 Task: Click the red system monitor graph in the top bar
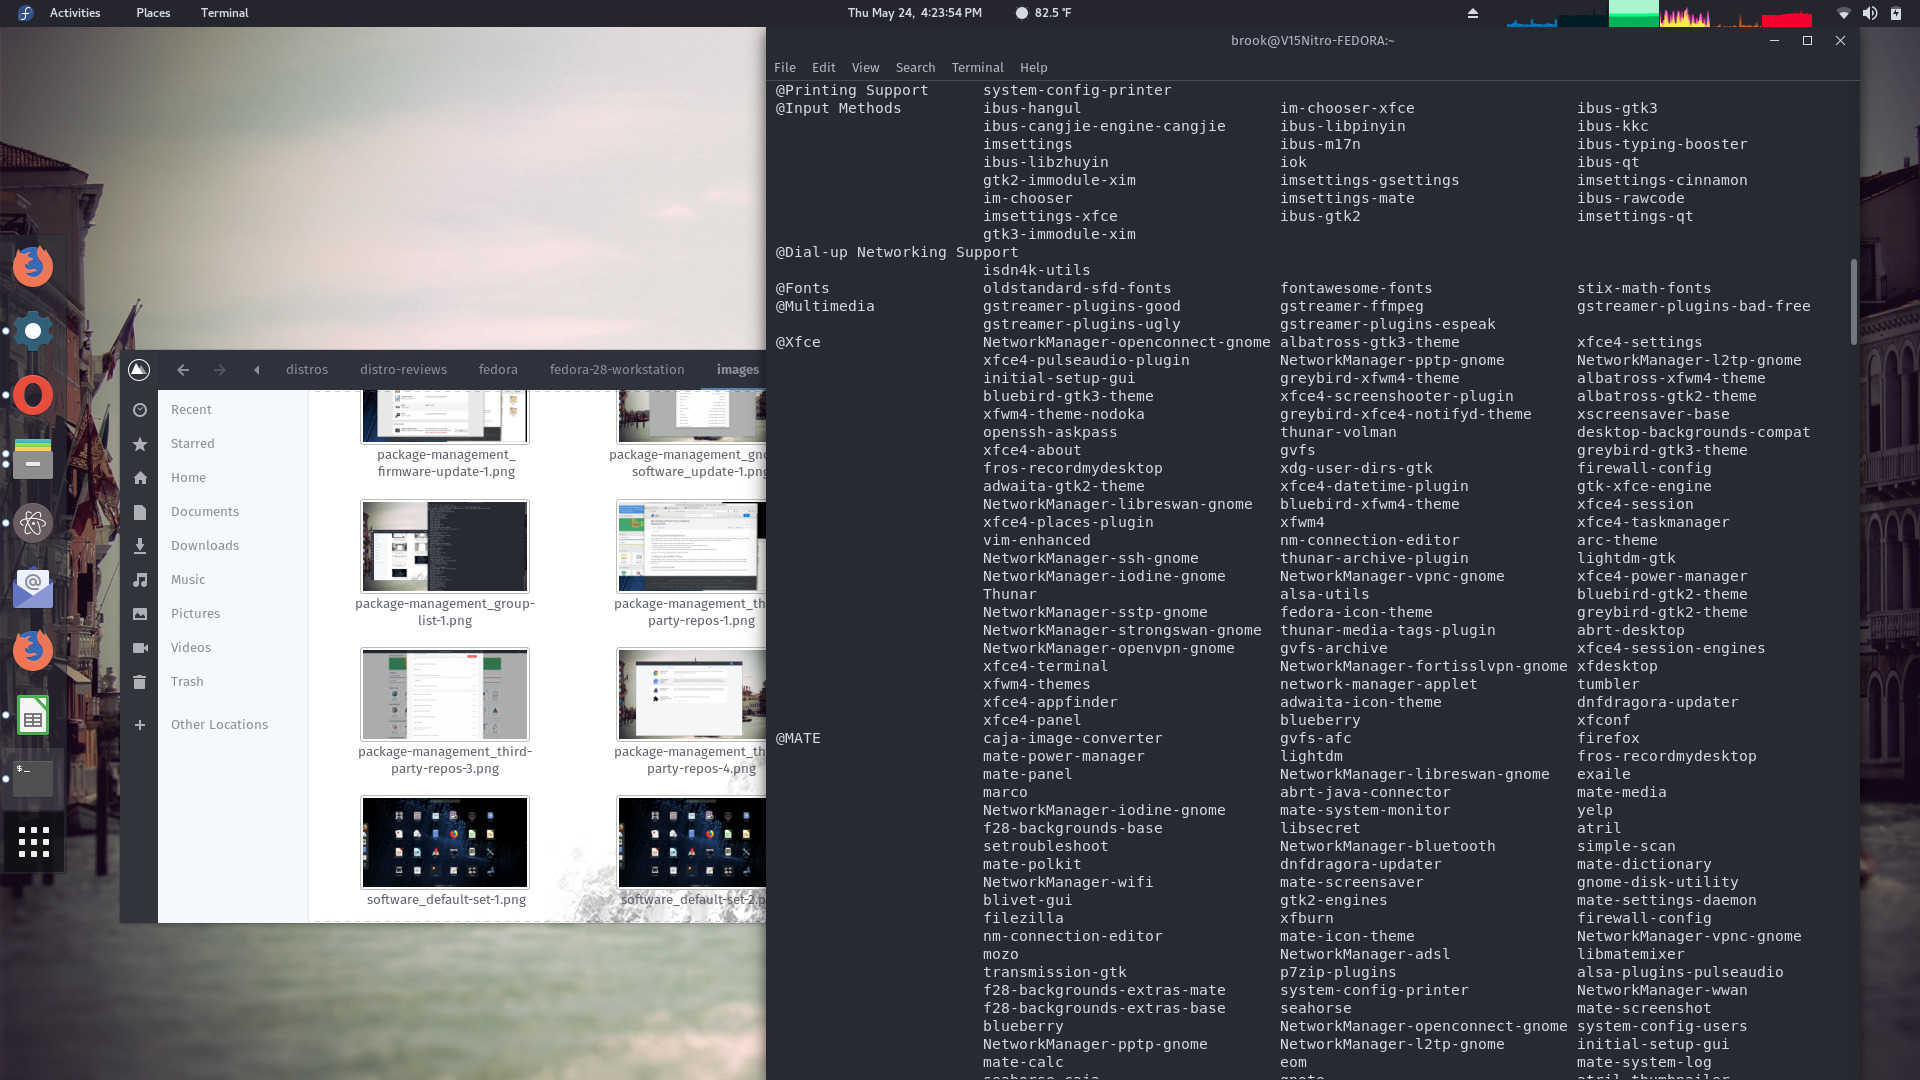click(1786, 18)
